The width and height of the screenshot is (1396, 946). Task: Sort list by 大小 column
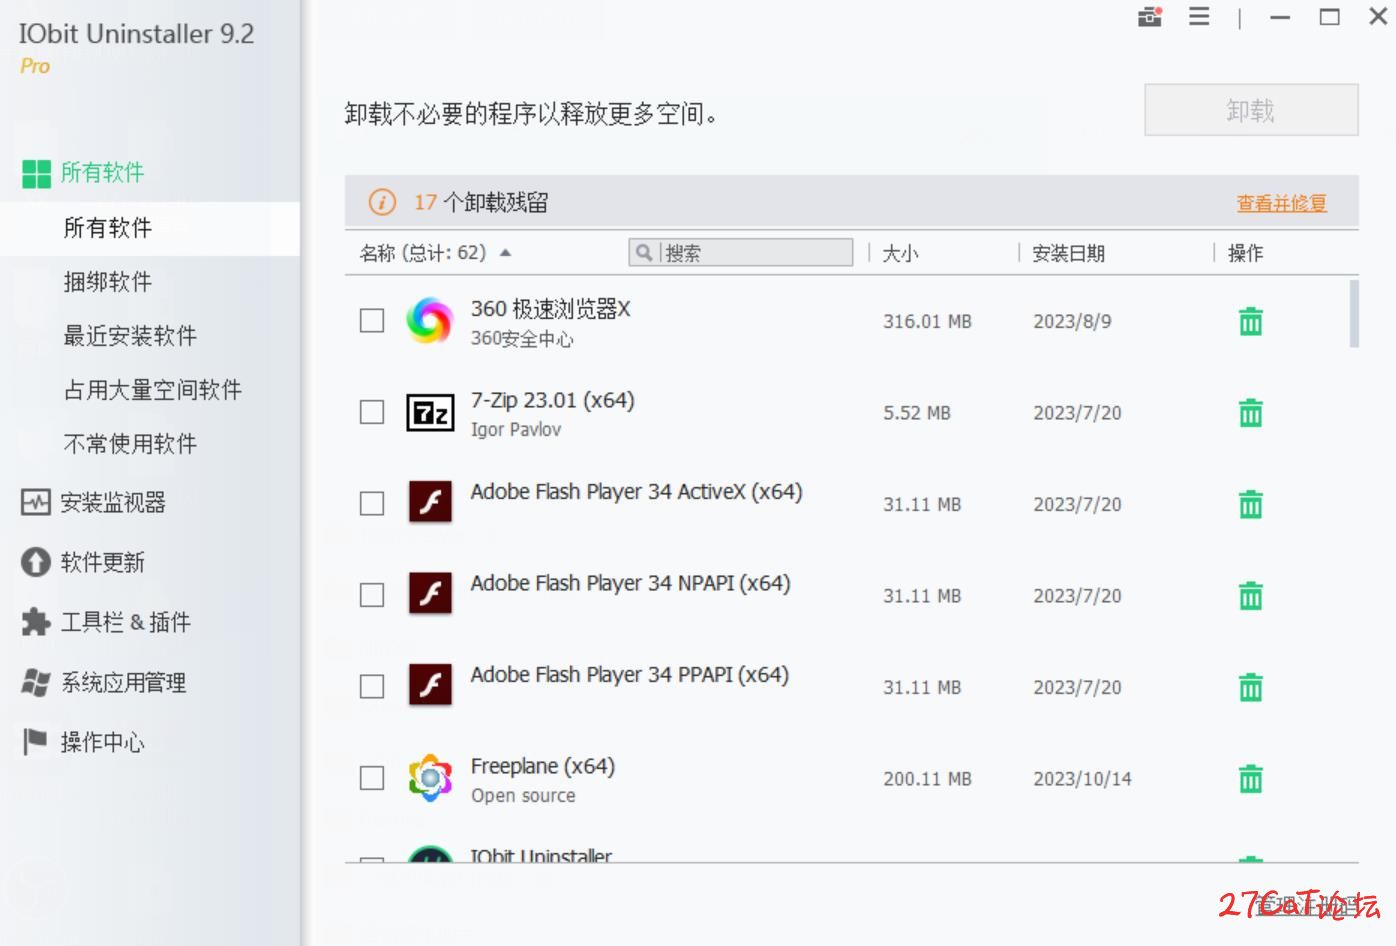(900, 253)
